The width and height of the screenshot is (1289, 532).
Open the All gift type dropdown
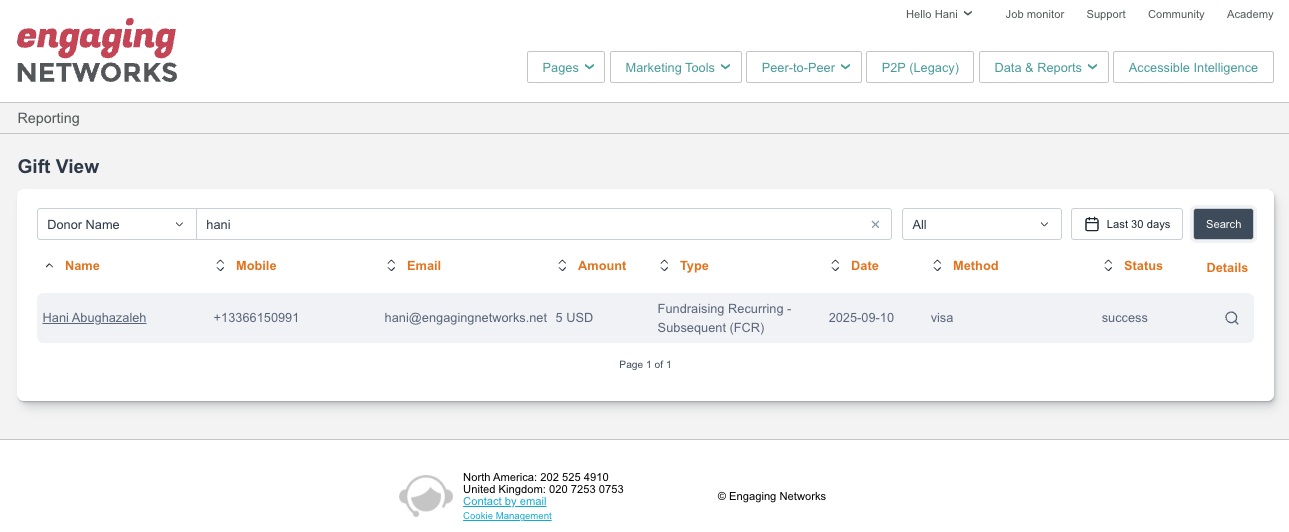(981, 225)
